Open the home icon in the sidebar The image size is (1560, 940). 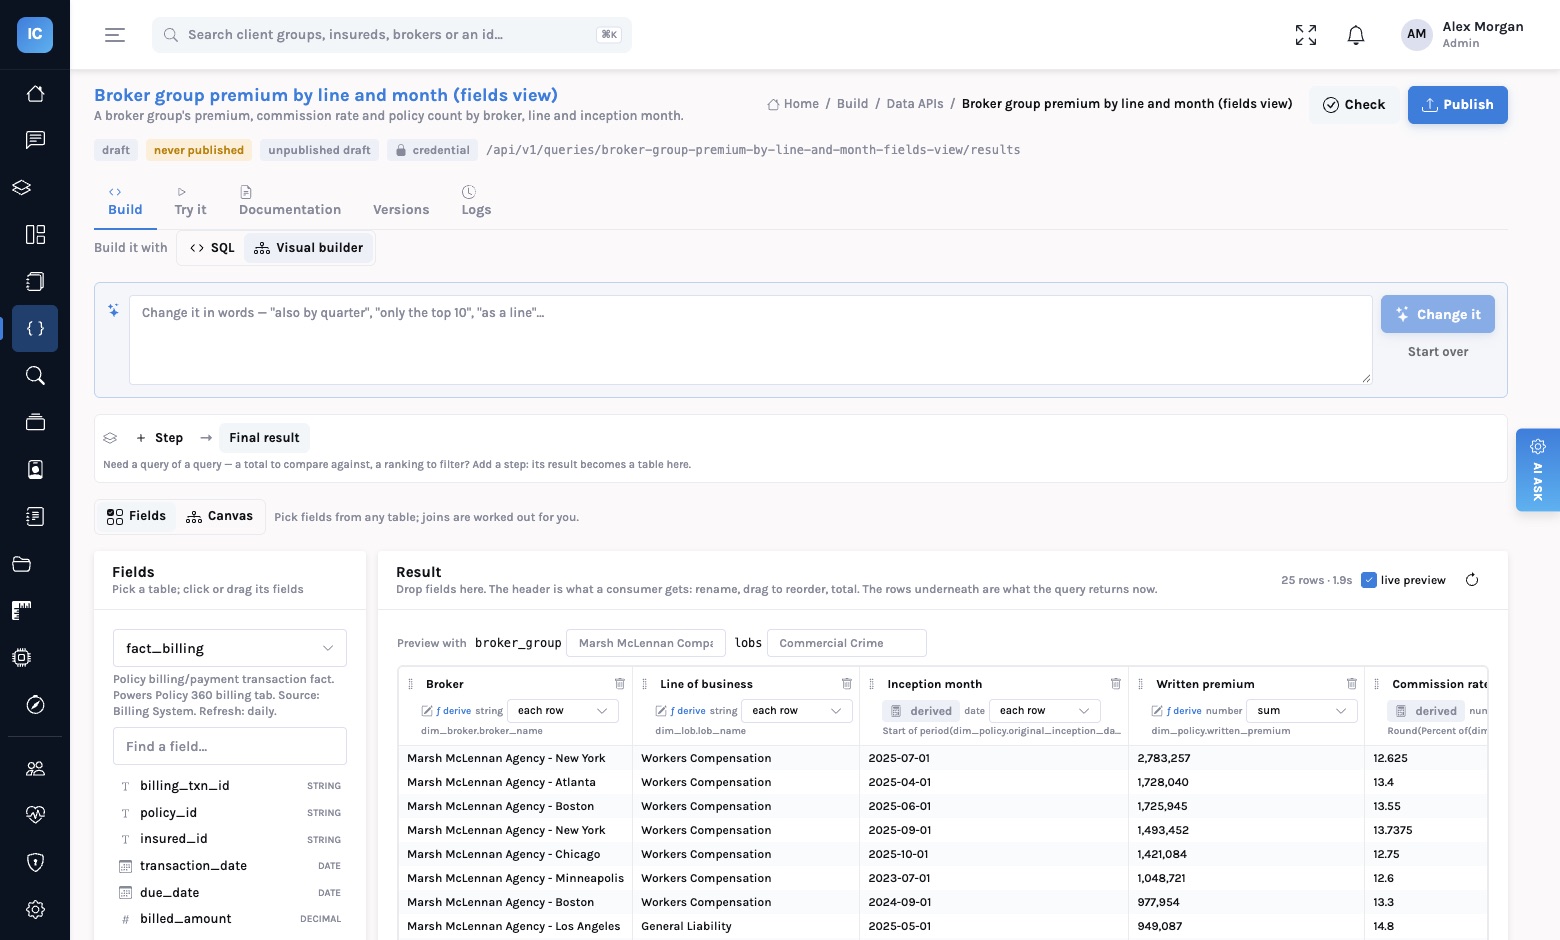35,94
